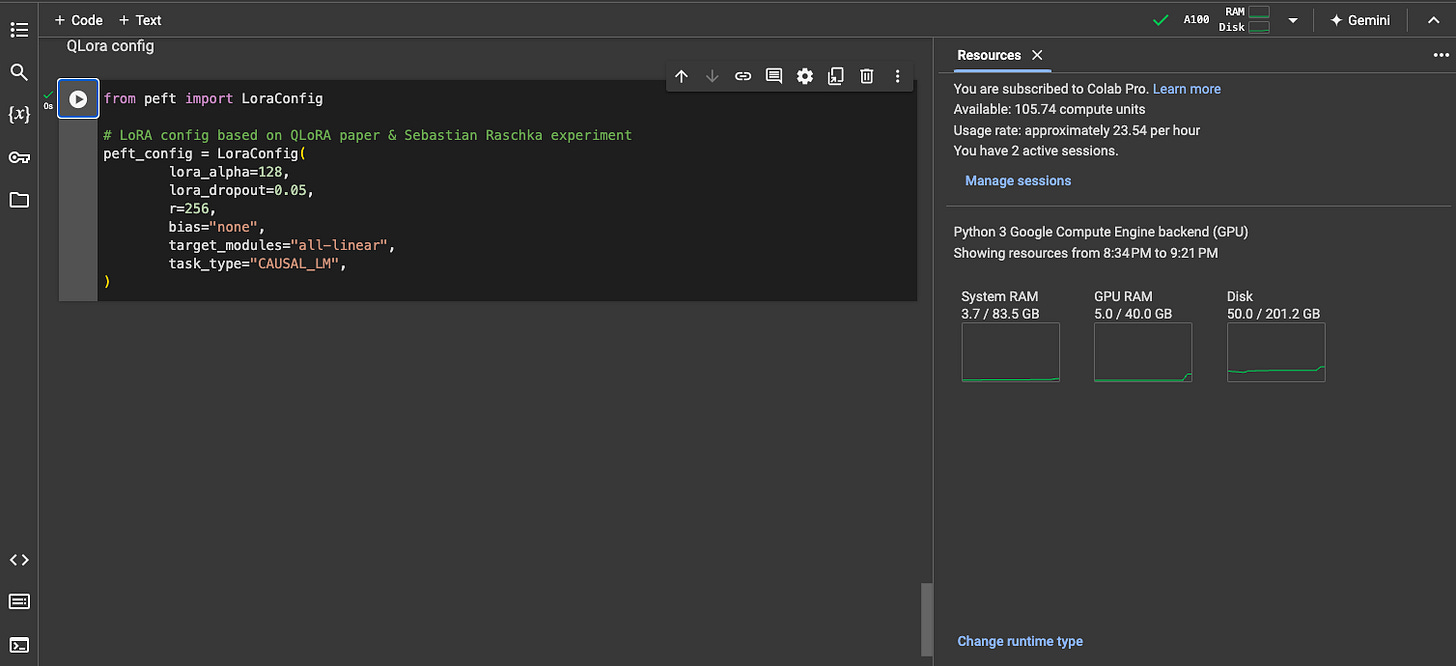Image resolution: width=1456 pixels, height=666 pixels.
Task: Click the '5.0 / 40.0 GB' value
Action: [1133, 314]
